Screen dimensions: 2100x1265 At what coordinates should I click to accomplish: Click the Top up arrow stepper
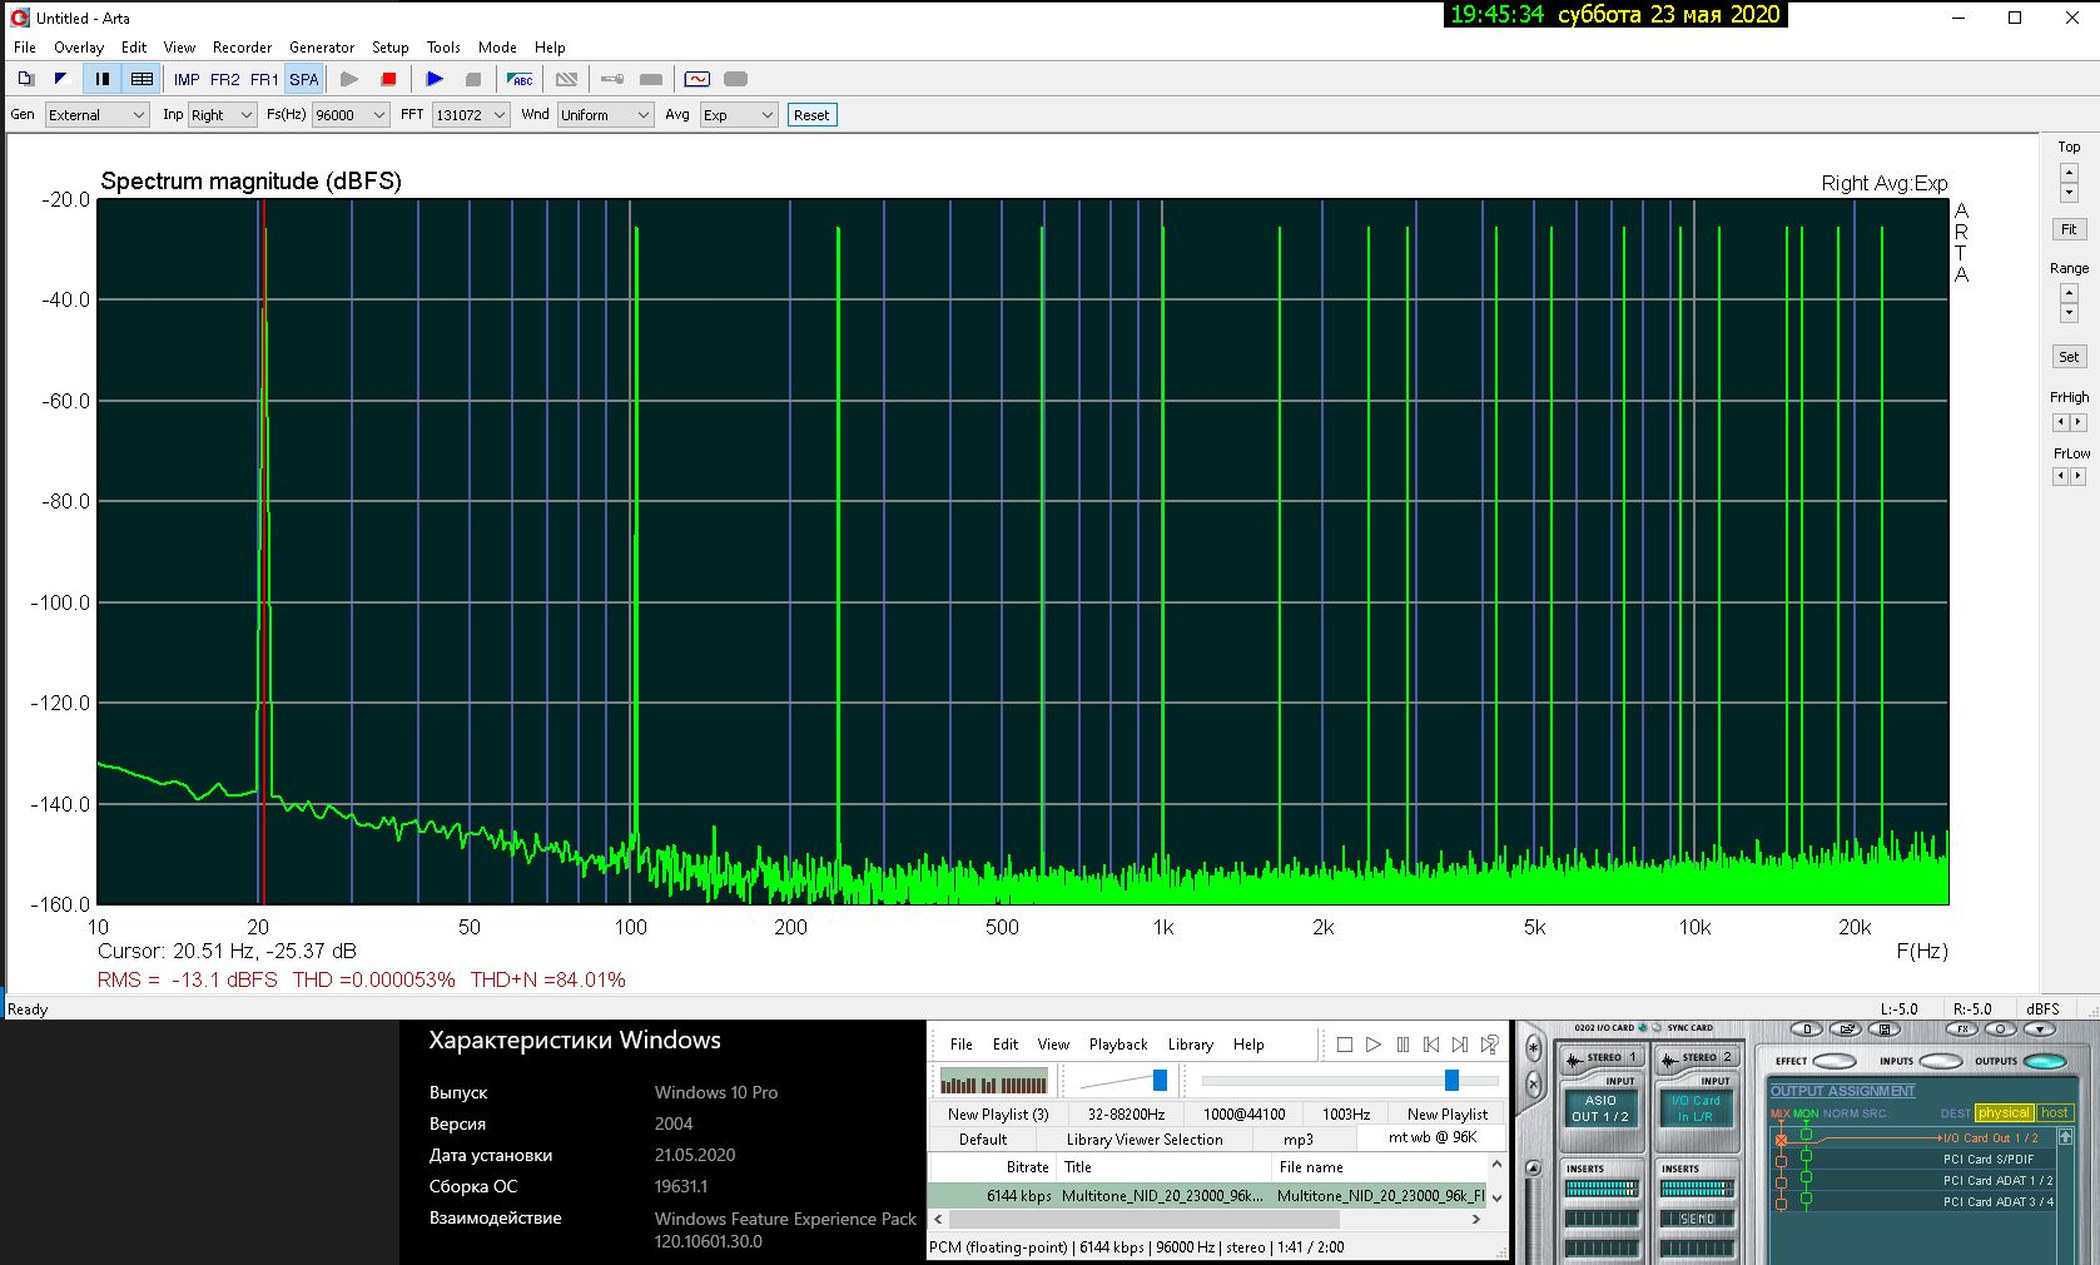point(2069,172)
